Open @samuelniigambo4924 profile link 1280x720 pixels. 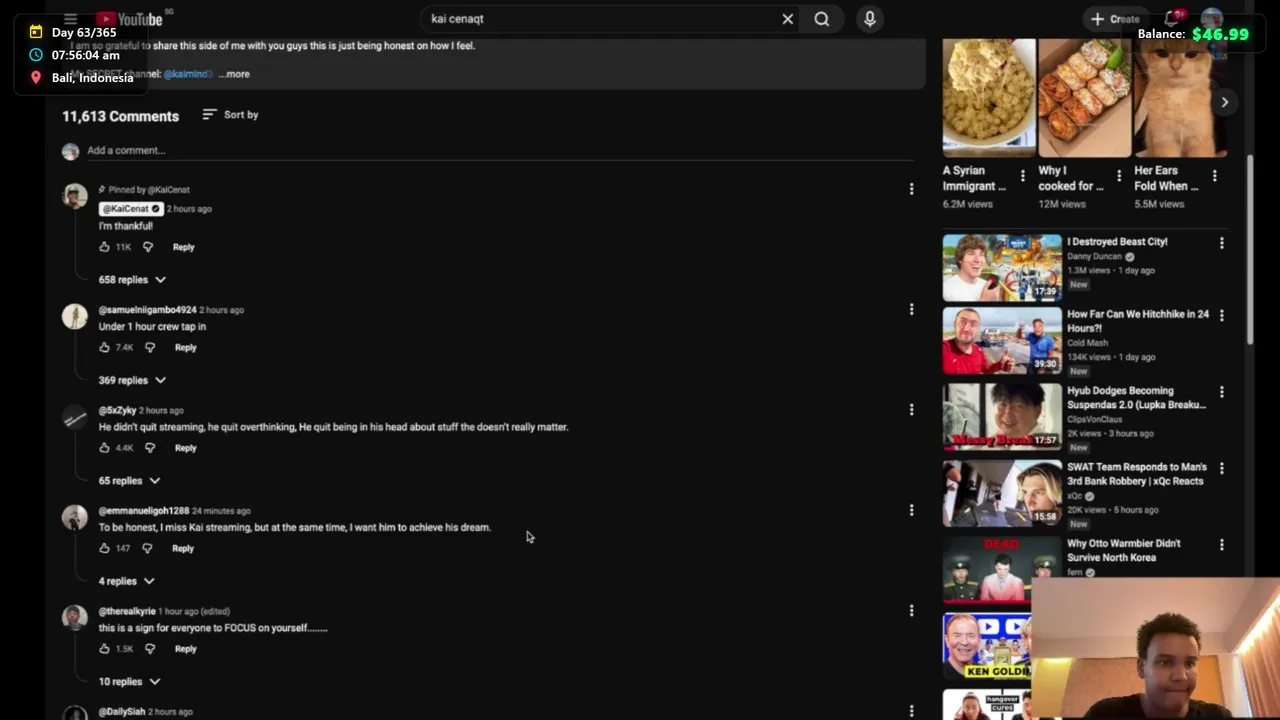[x=147, y=310]
